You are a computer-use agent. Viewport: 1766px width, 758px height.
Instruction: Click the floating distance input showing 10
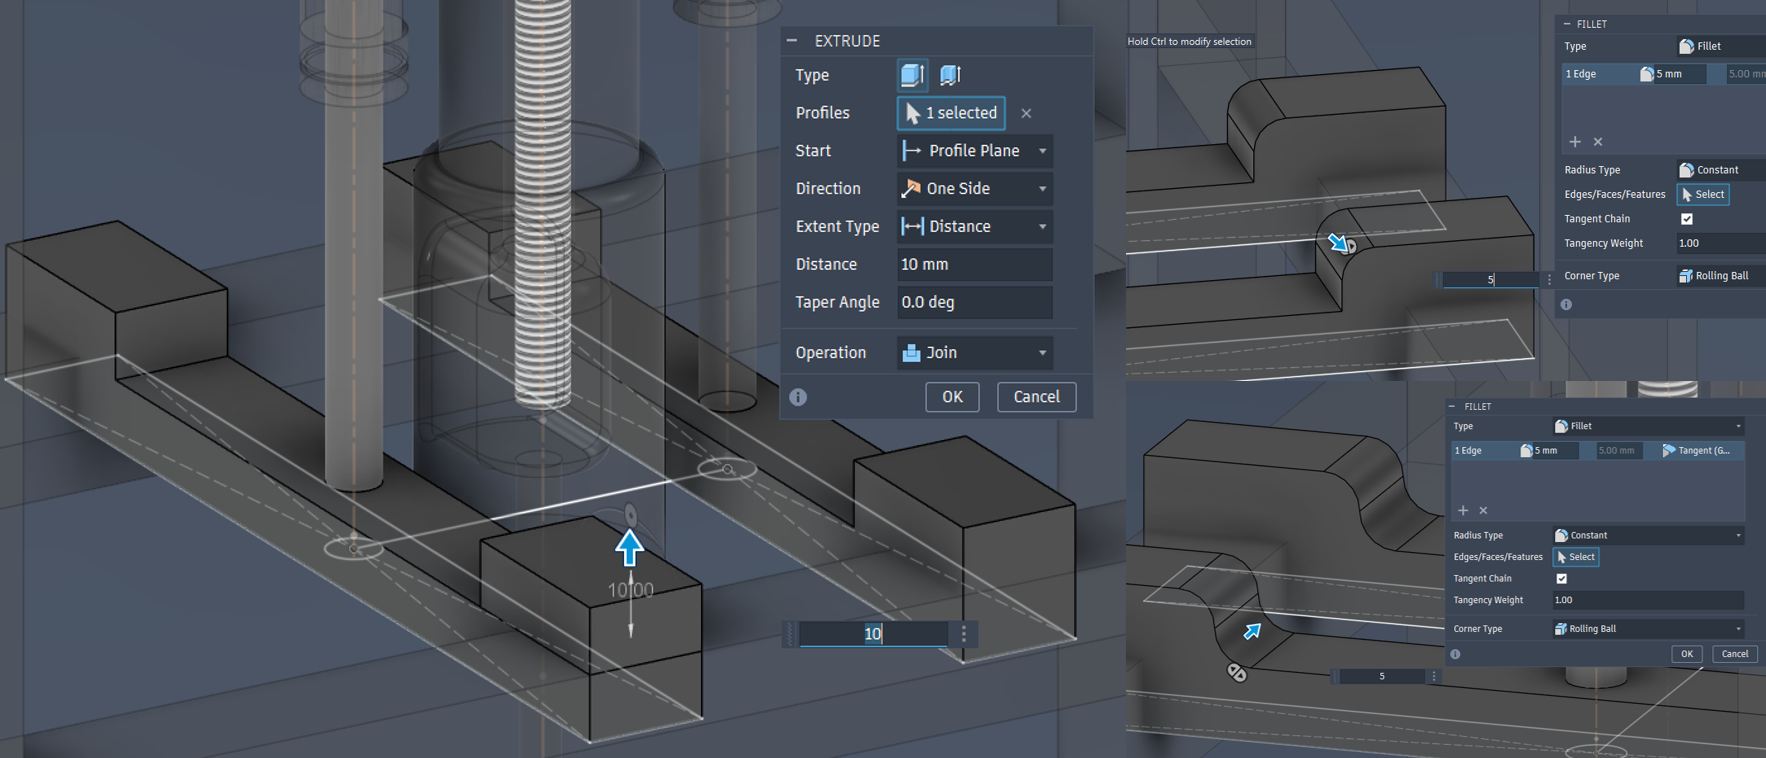tap(873, 633)
